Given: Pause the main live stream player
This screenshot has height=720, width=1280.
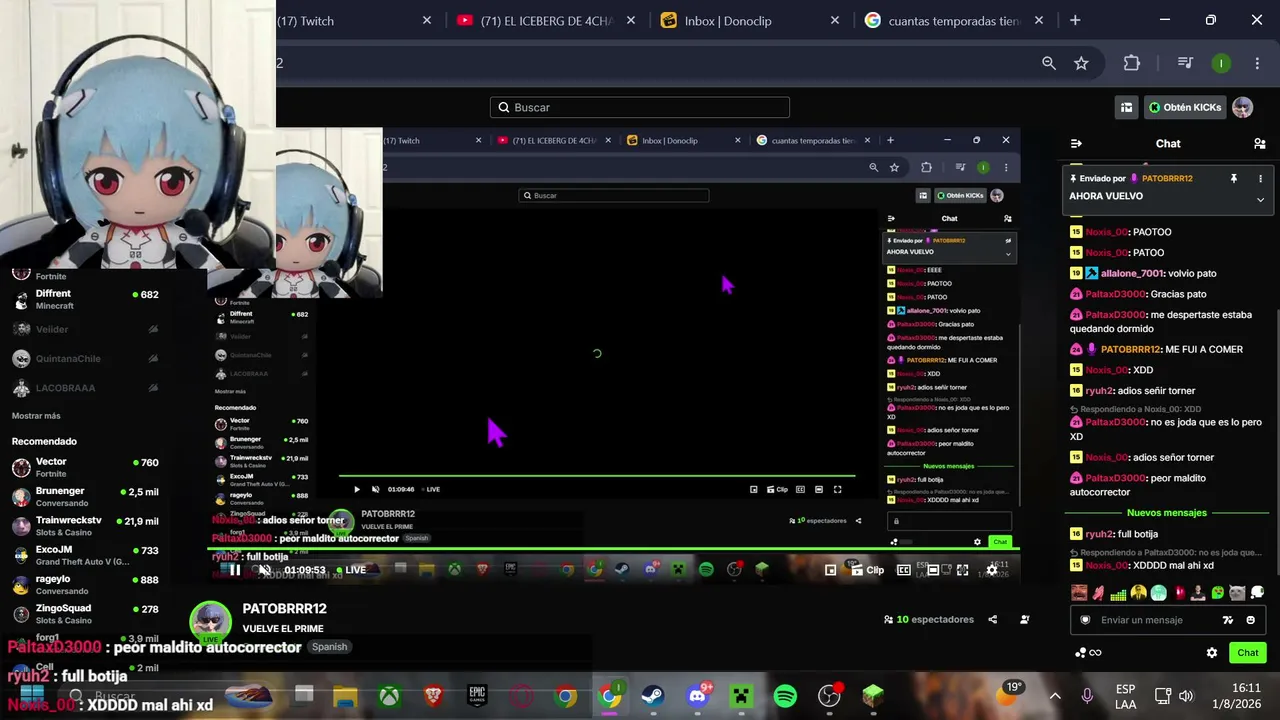Looking at the screenshot, I should (x=234, y=570).
